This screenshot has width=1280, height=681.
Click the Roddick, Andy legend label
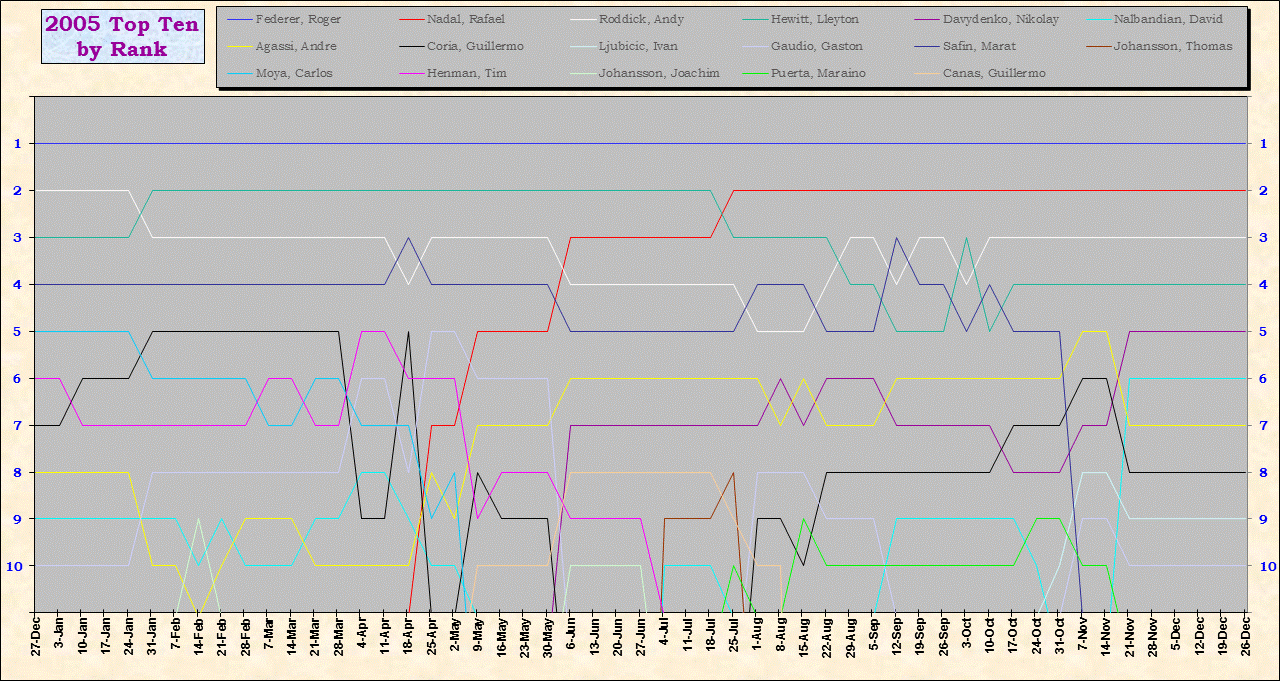[640, 19]
